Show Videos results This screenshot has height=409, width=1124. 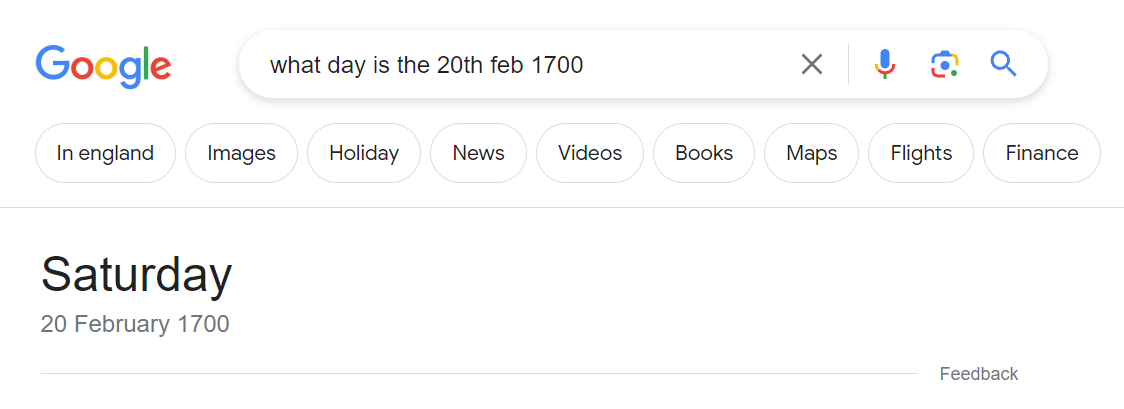click(x=590, y=153)
